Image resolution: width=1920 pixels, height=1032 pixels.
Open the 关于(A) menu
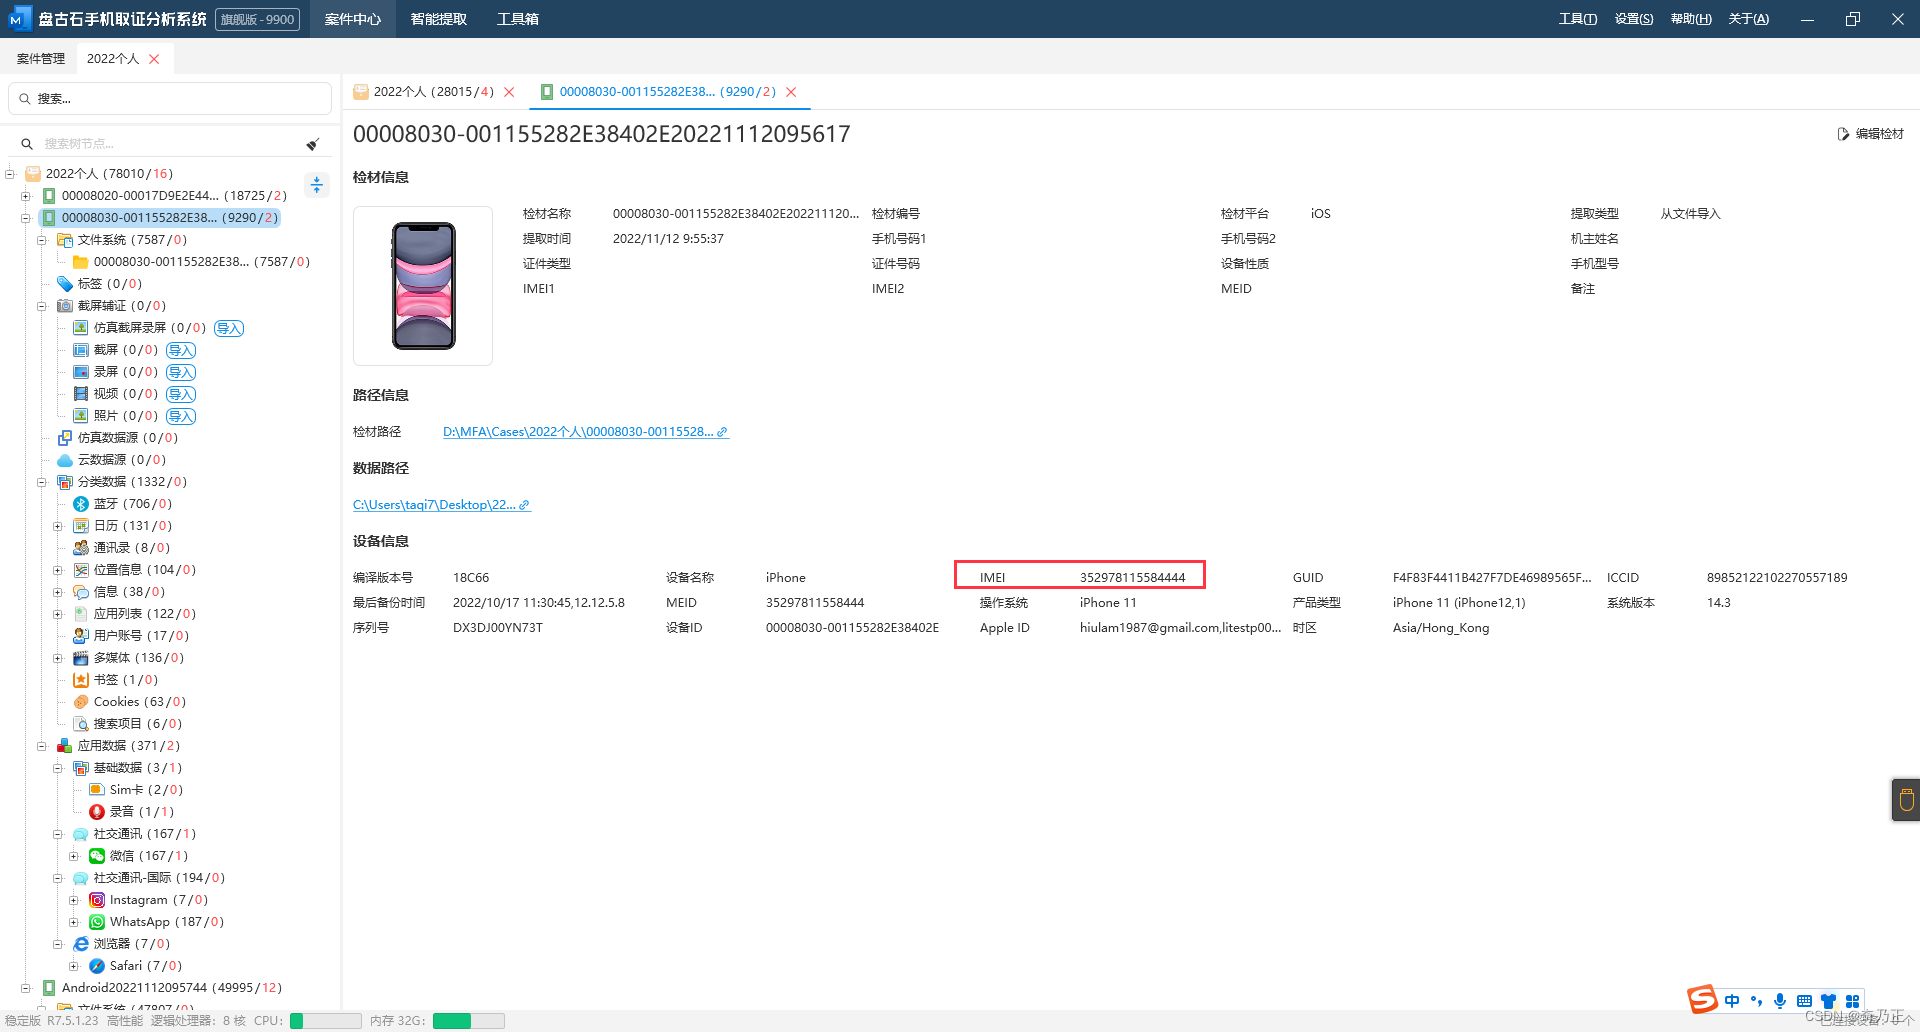1749,19
